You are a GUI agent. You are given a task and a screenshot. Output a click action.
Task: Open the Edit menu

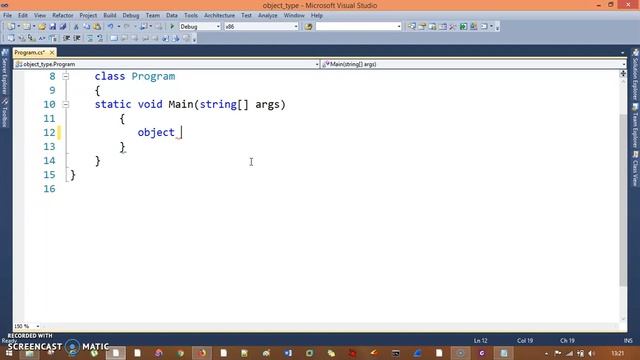(23, 16)
